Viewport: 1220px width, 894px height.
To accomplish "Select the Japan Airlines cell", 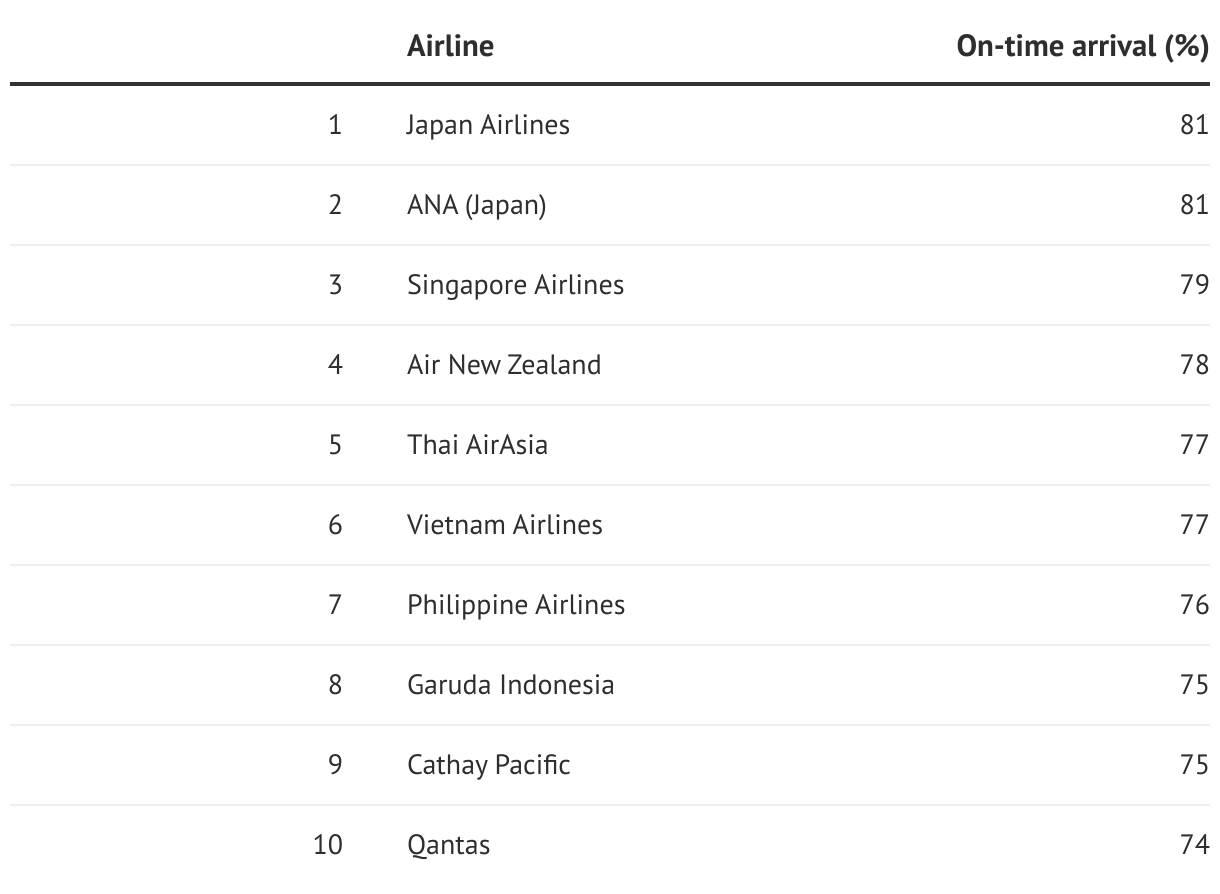I will pos(488,125).
